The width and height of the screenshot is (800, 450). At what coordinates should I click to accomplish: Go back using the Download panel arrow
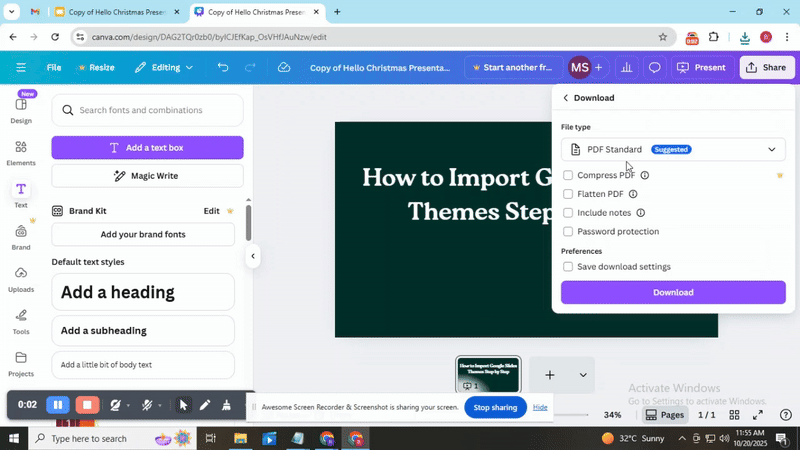[x=565, y=98]
